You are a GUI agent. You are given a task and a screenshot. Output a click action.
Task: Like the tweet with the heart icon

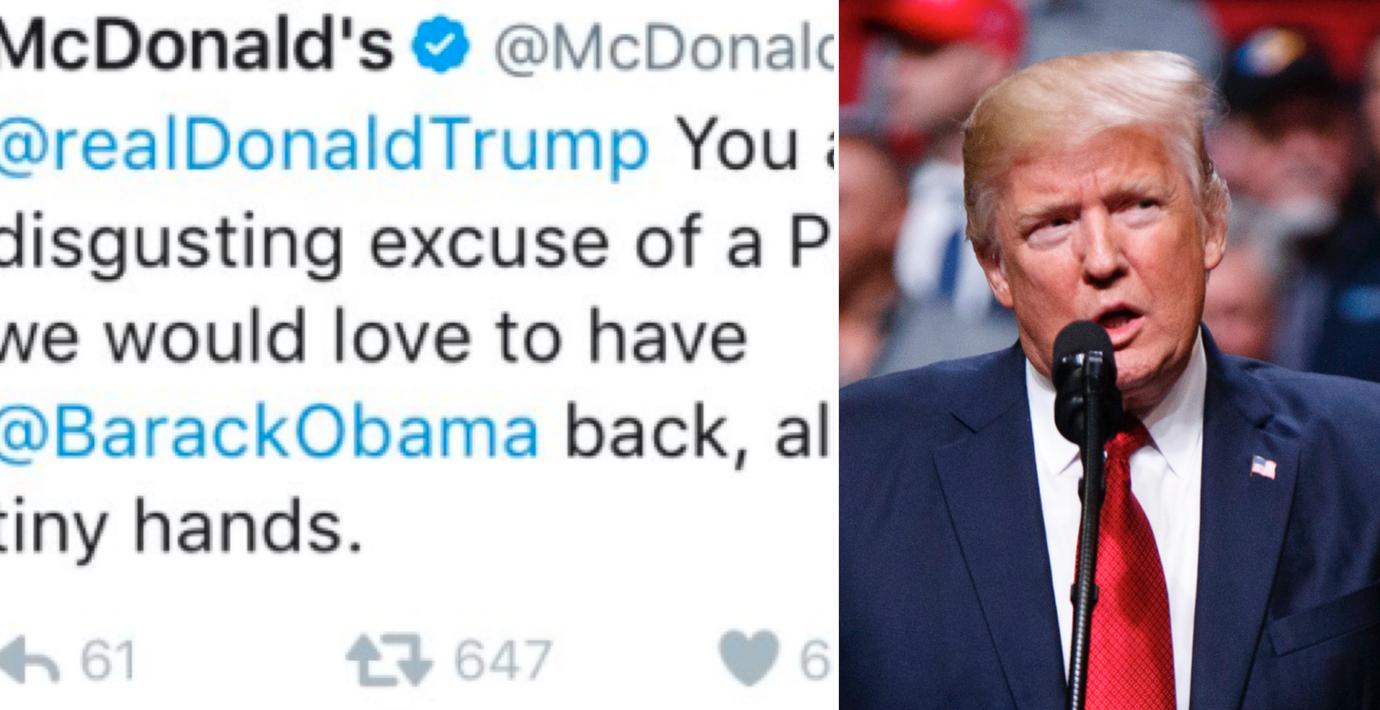tap(749, 658)
